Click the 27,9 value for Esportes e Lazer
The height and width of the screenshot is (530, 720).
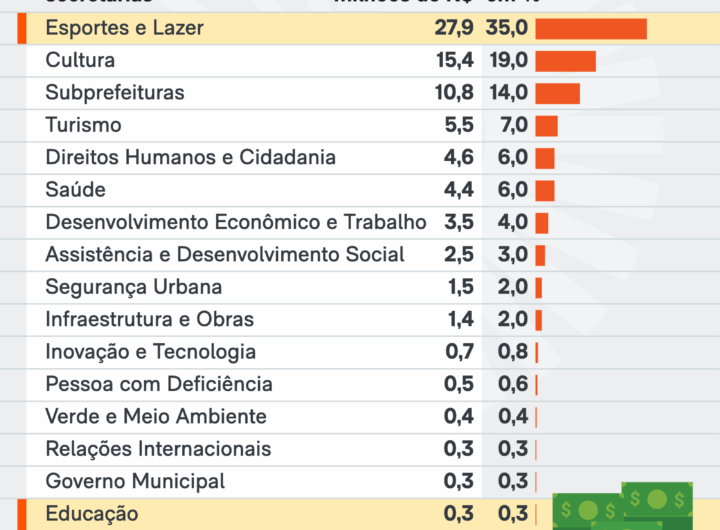454,28
